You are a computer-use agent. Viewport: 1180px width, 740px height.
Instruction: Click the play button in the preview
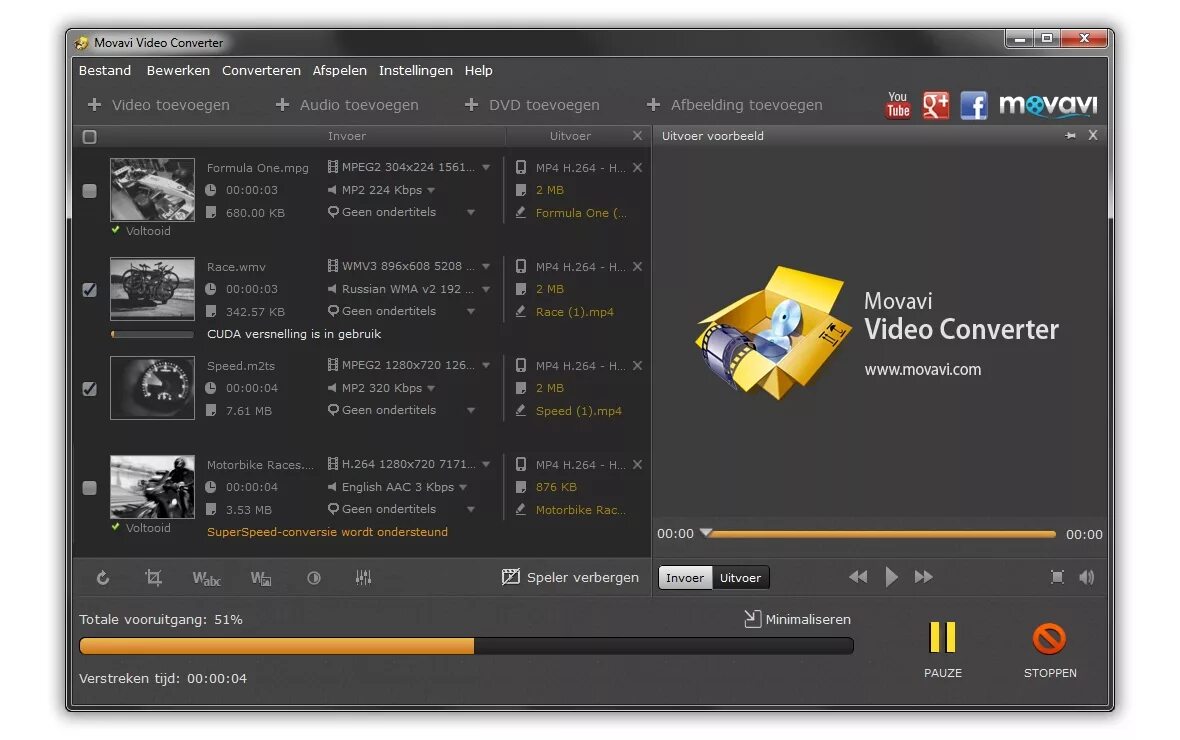[891, 577]
